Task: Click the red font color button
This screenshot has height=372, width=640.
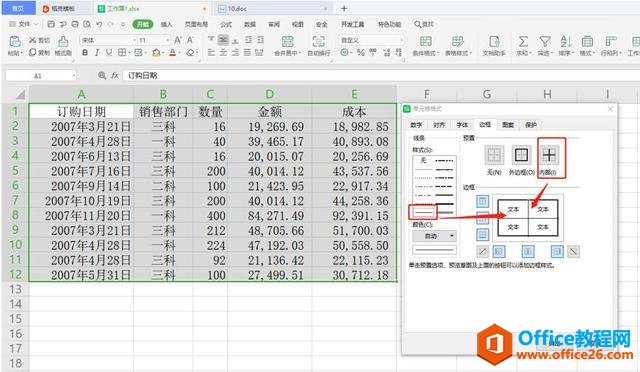Action: [173, 52]
